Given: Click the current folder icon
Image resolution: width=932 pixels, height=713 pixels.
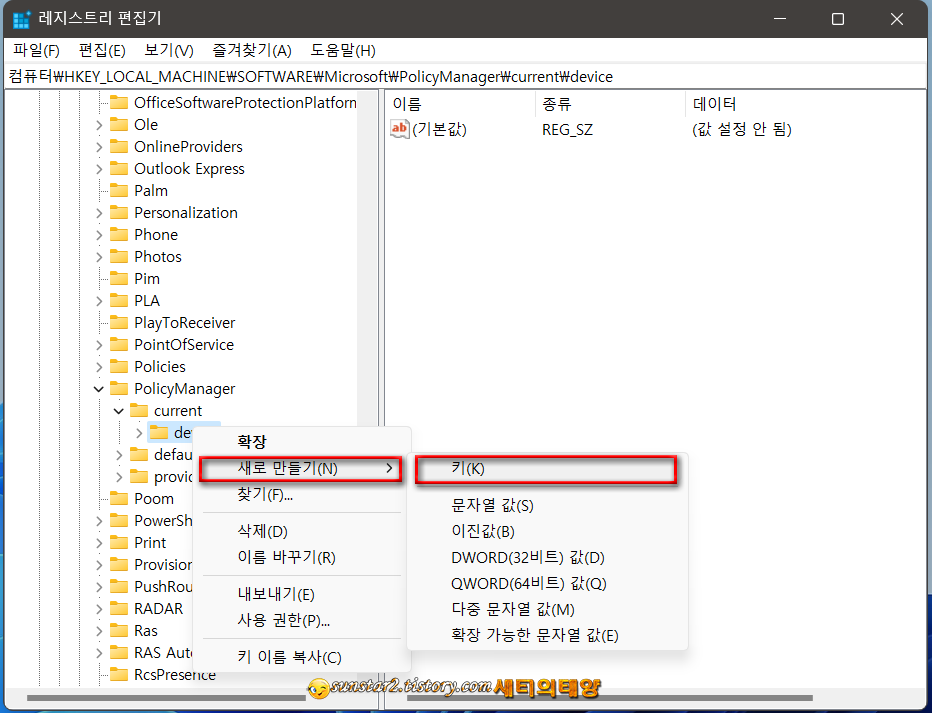Looking at the screenshot, I should coord(140,410).
